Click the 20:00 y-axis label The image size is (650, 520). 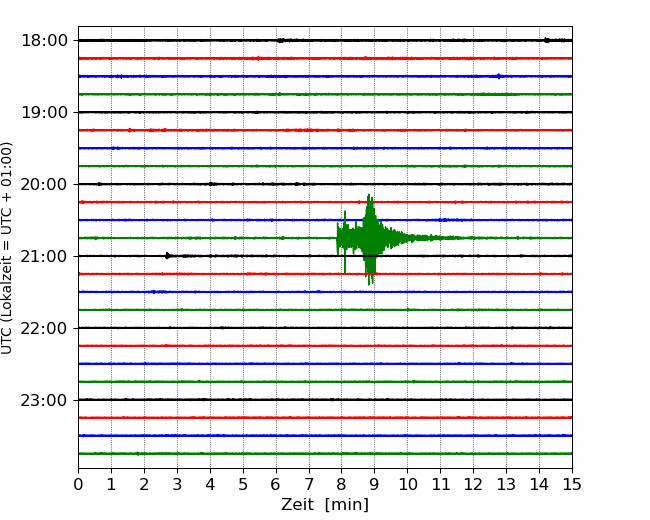pyautogui.click(x=44, y=184)
